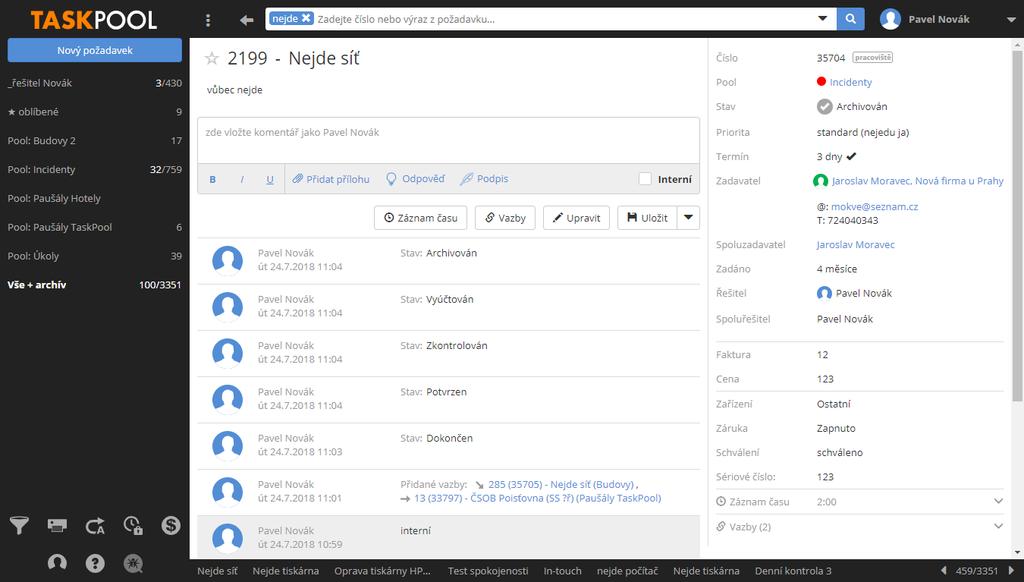Tick the Interní checkbox
The width and height of the screenshot is (1024, 582).
pyautogui.click(x=645, y=179)
